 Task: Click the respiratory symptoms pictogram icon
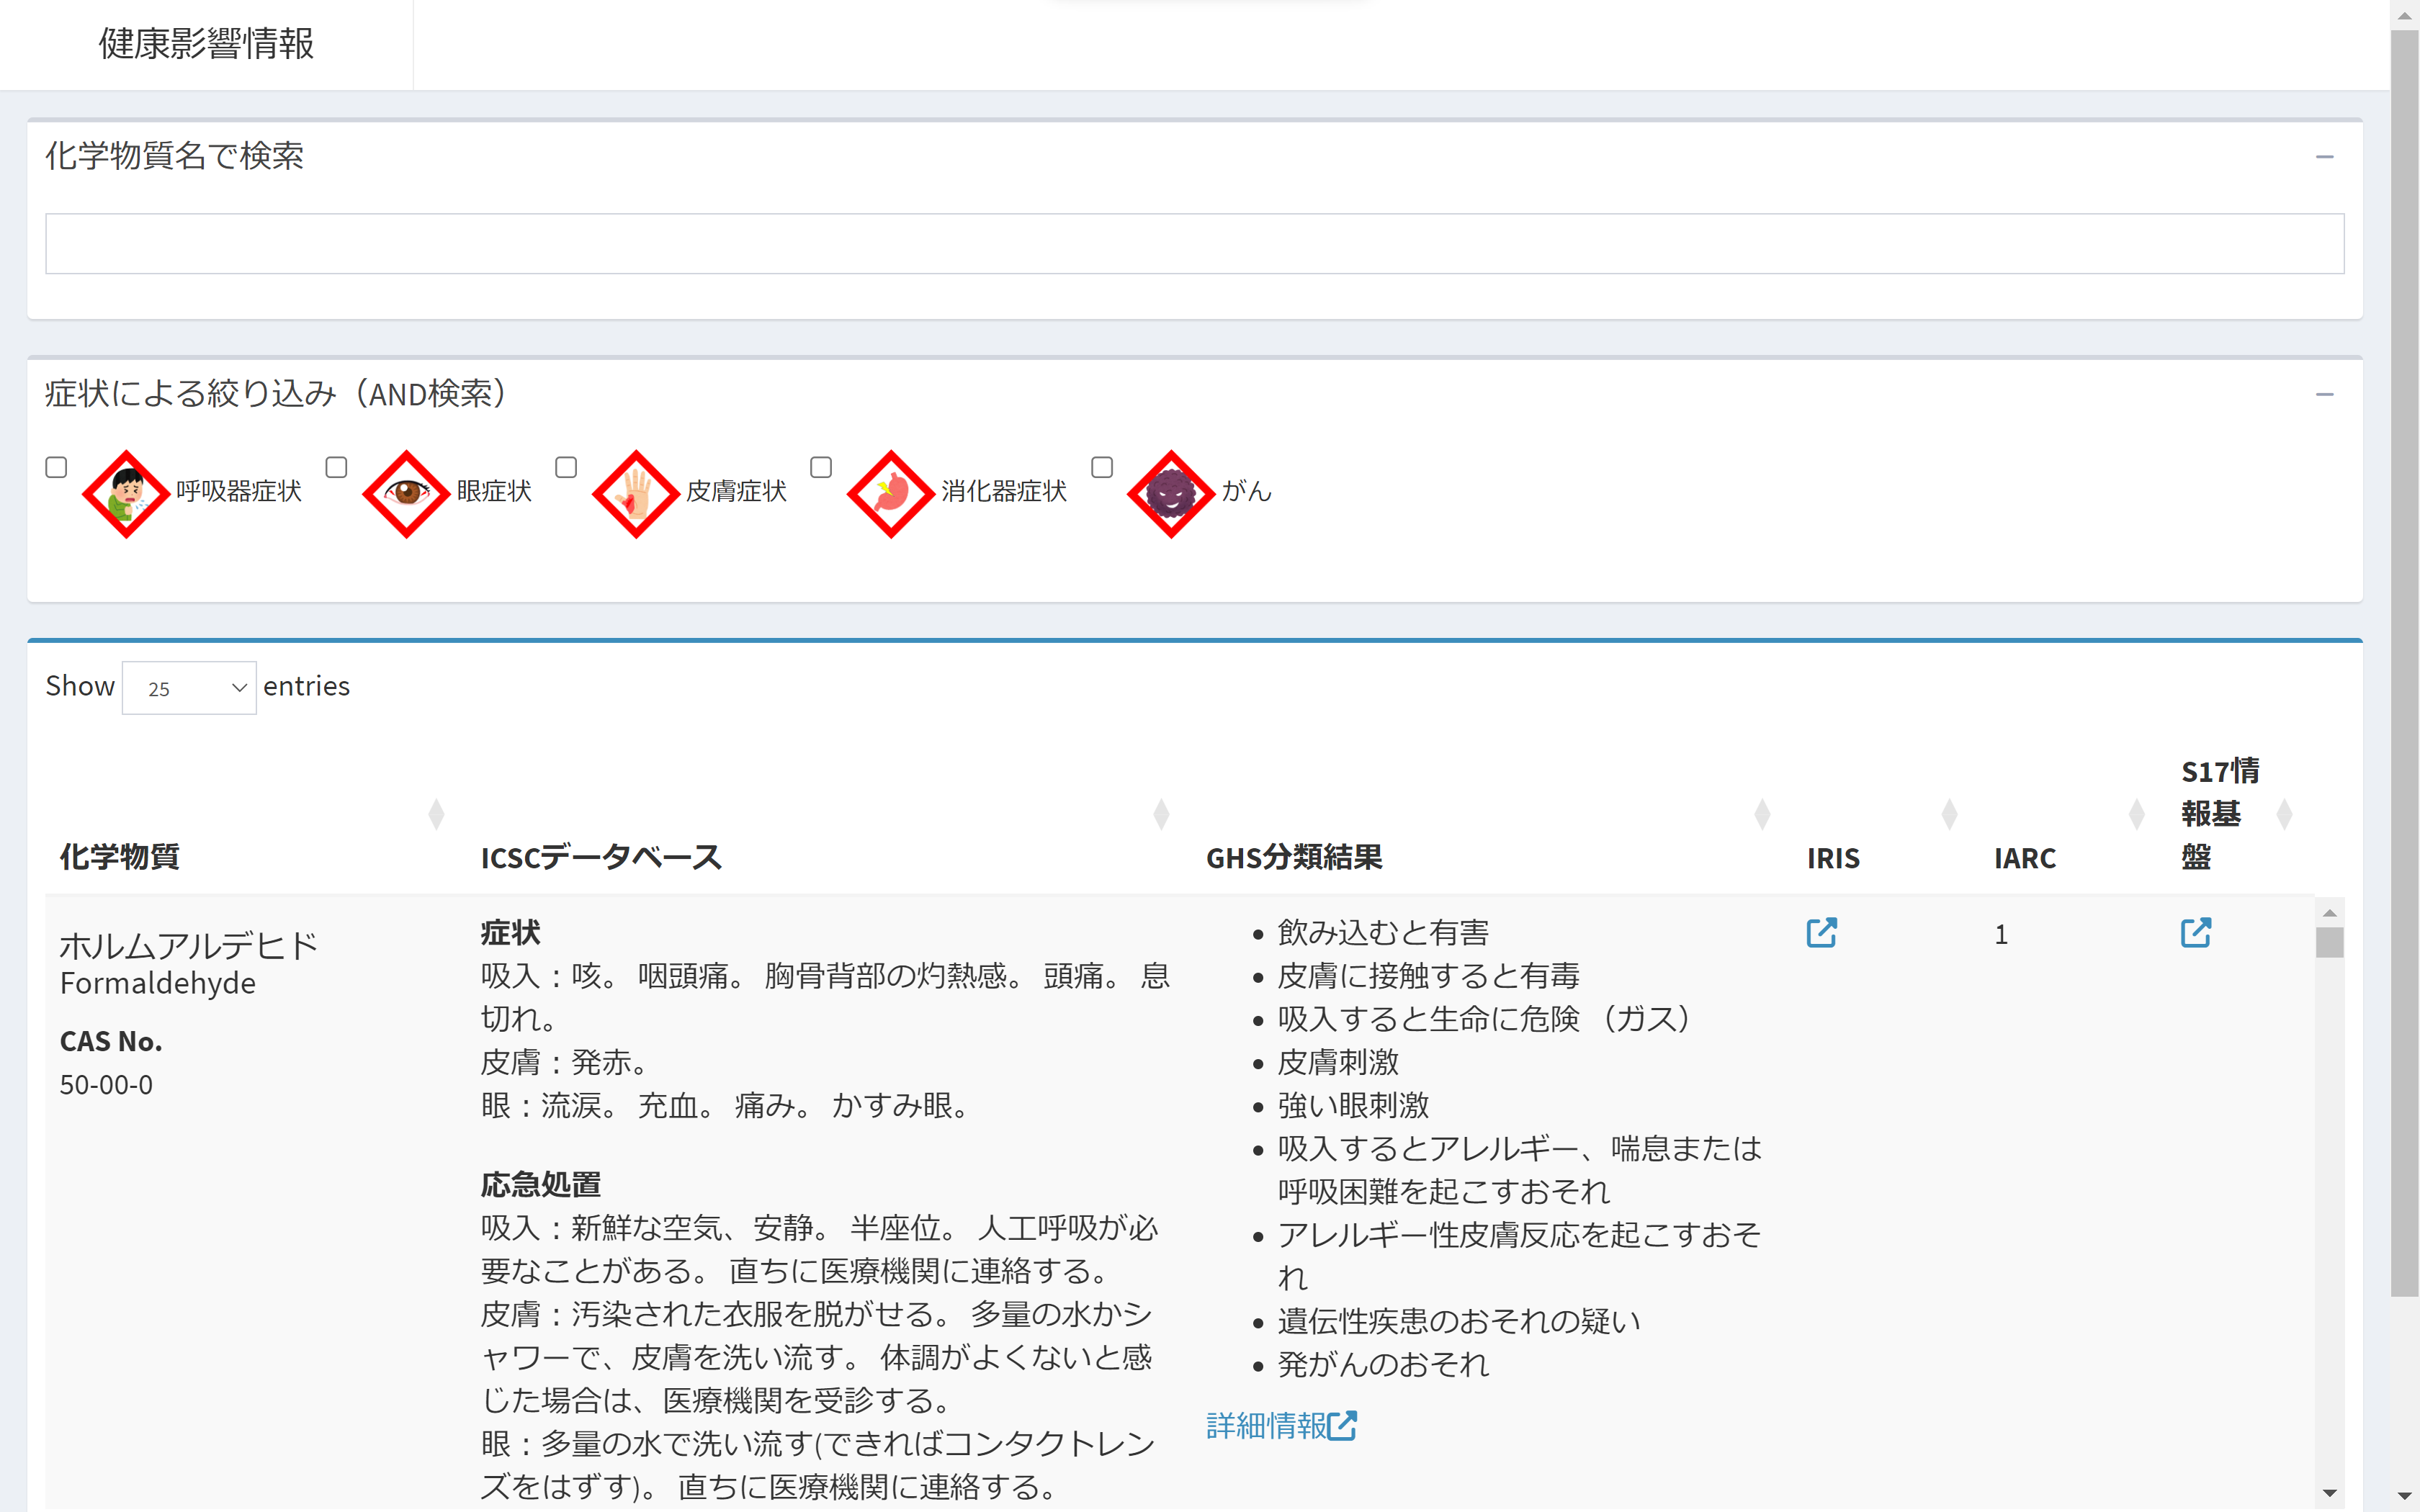(126, 493)
